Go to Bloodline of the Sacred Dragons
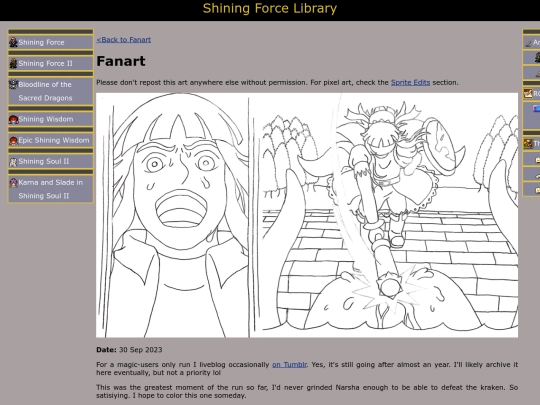Screen dimensions: 540x405 (51, 91)
